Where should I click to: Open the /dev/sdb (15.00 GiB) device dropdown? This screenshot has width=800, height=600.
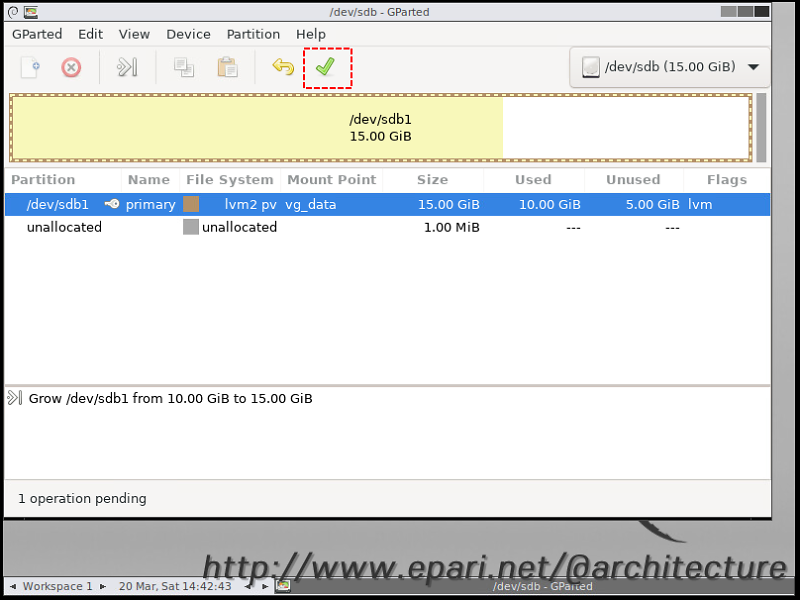click(x=669, y=67)
